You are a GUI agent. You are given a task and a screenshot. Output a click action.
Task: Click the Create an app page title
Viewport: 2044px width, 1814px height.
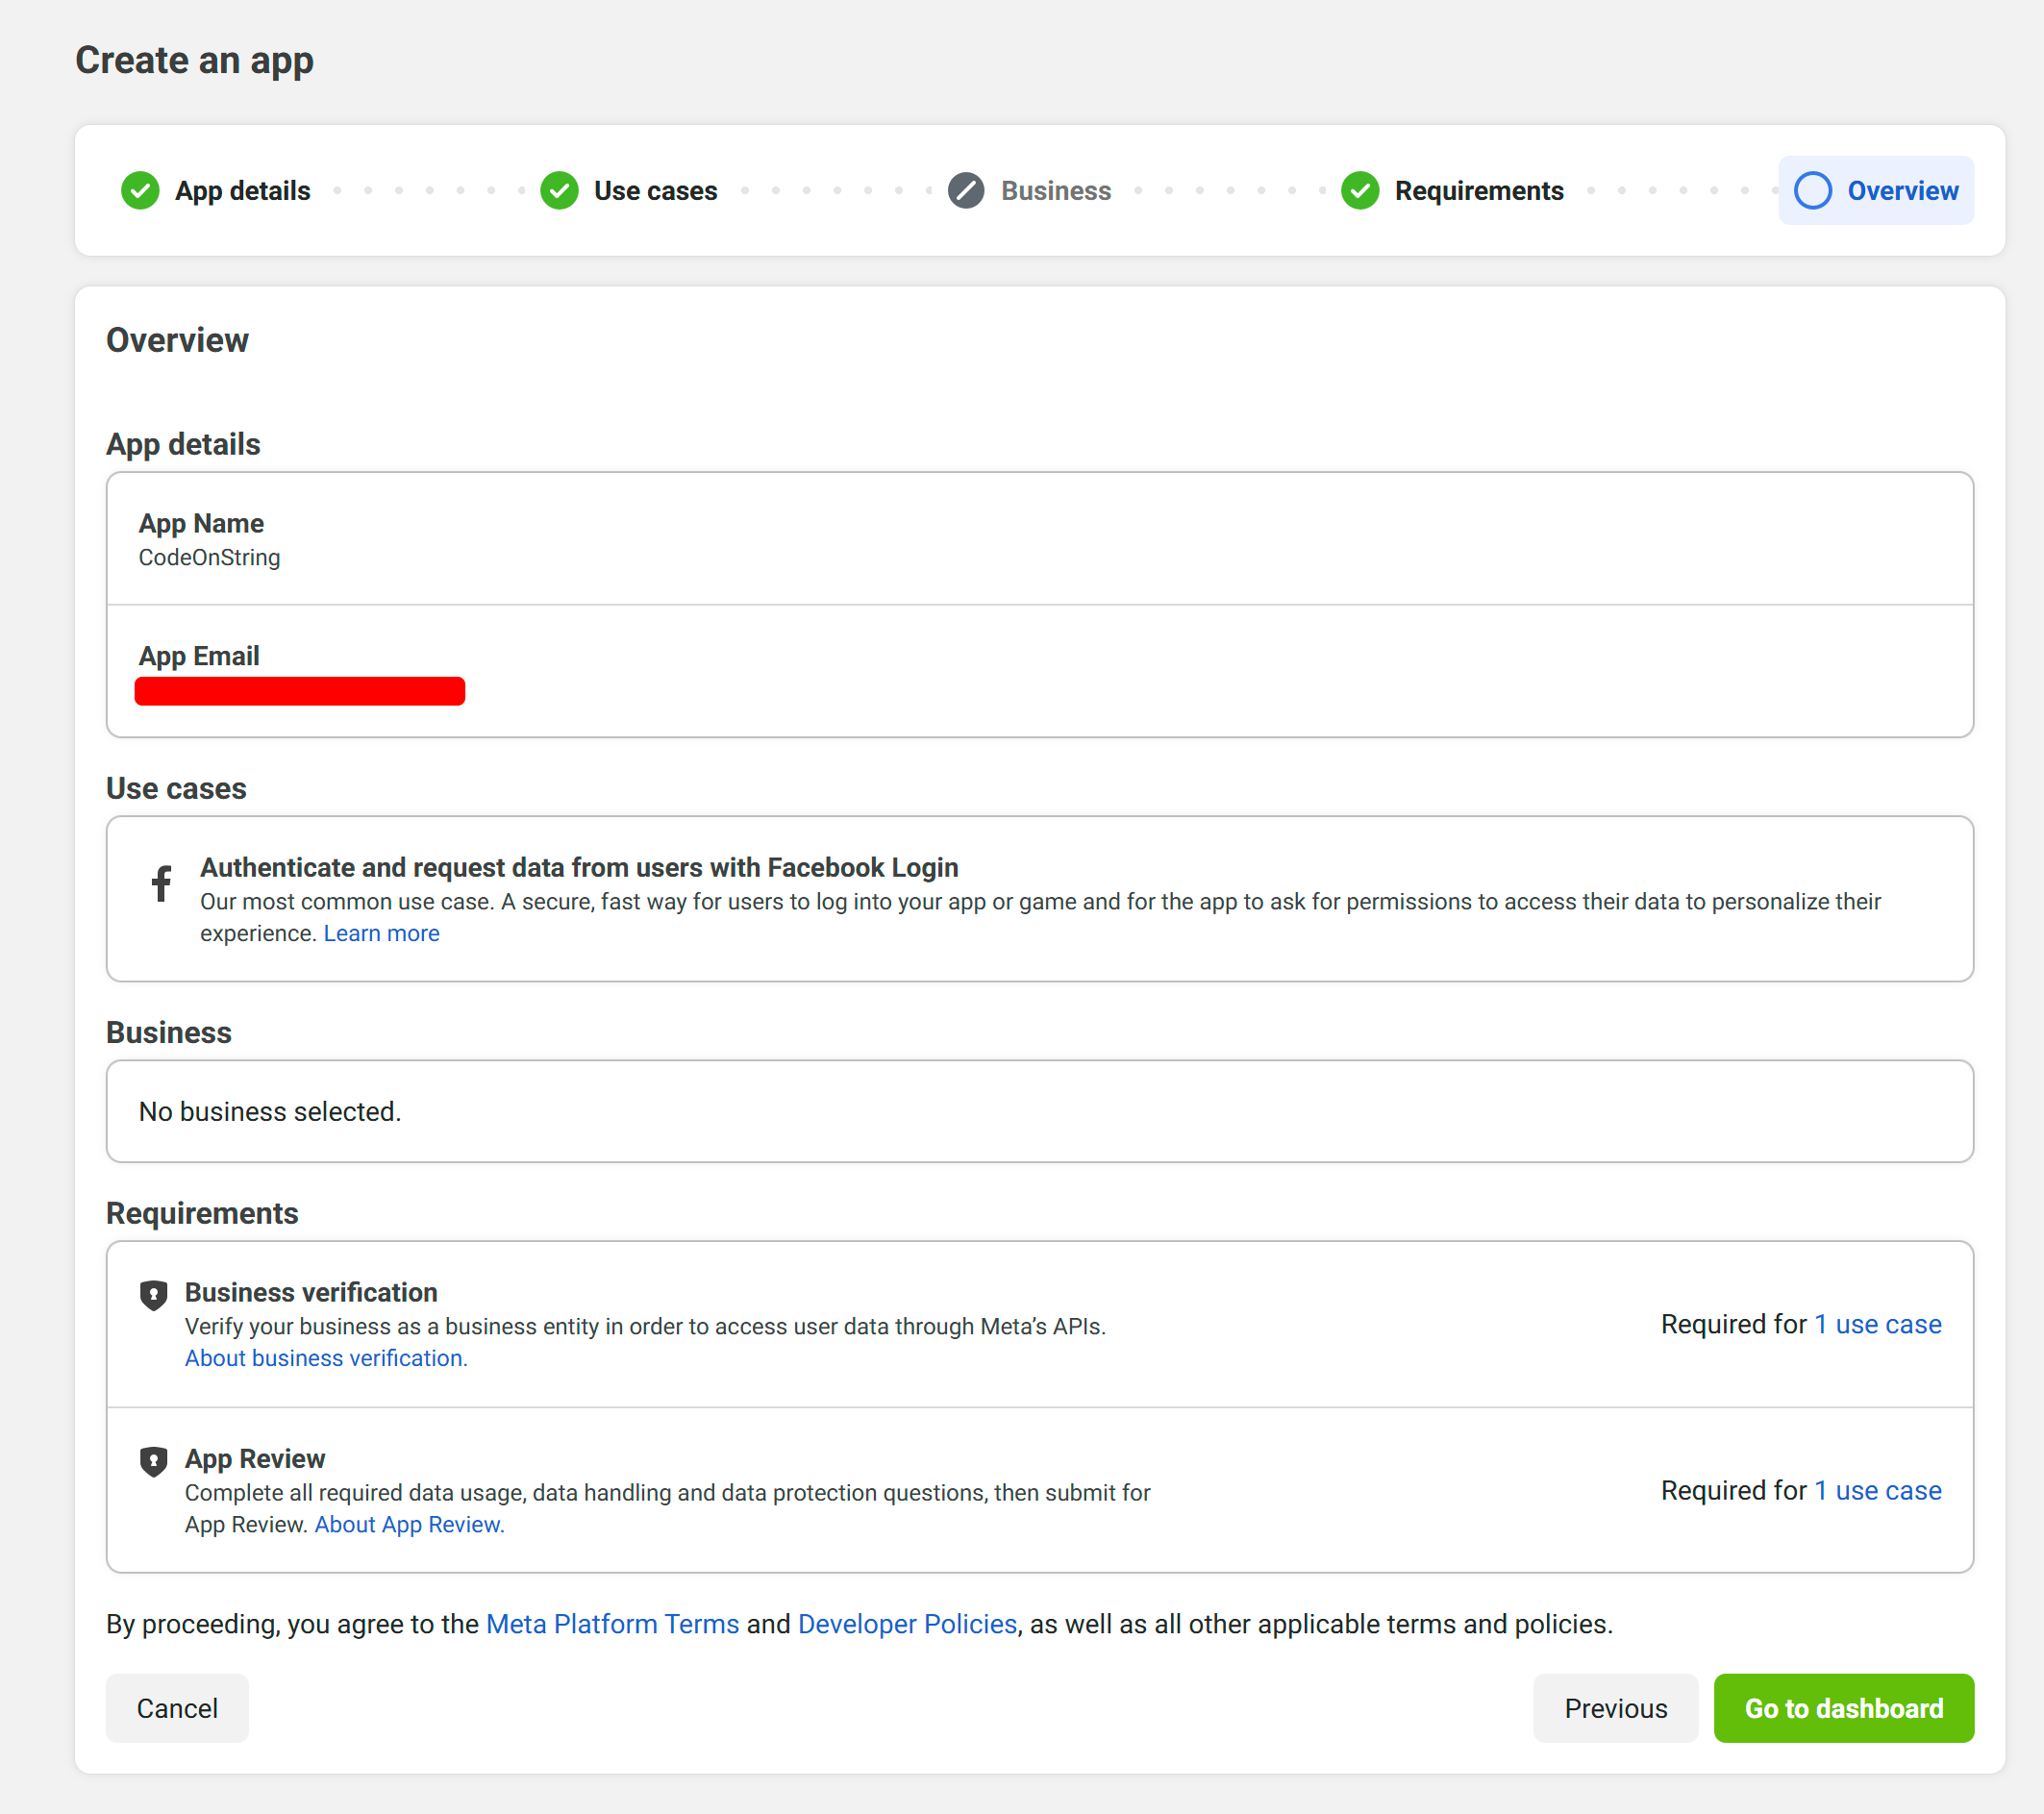[x=195, y=60]
